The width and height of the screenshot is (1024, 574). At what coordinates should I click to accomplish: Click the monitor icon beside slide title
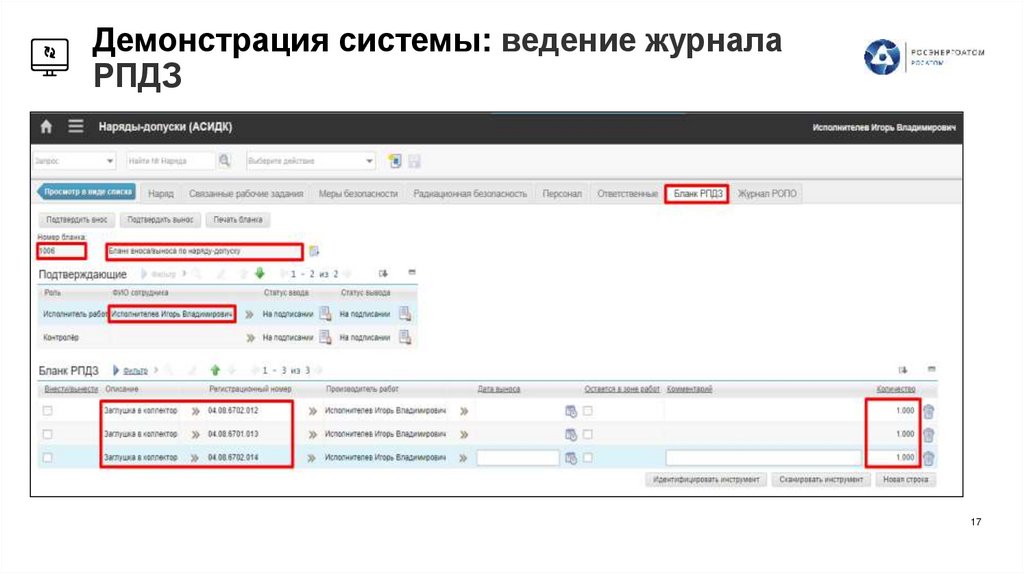50,57
